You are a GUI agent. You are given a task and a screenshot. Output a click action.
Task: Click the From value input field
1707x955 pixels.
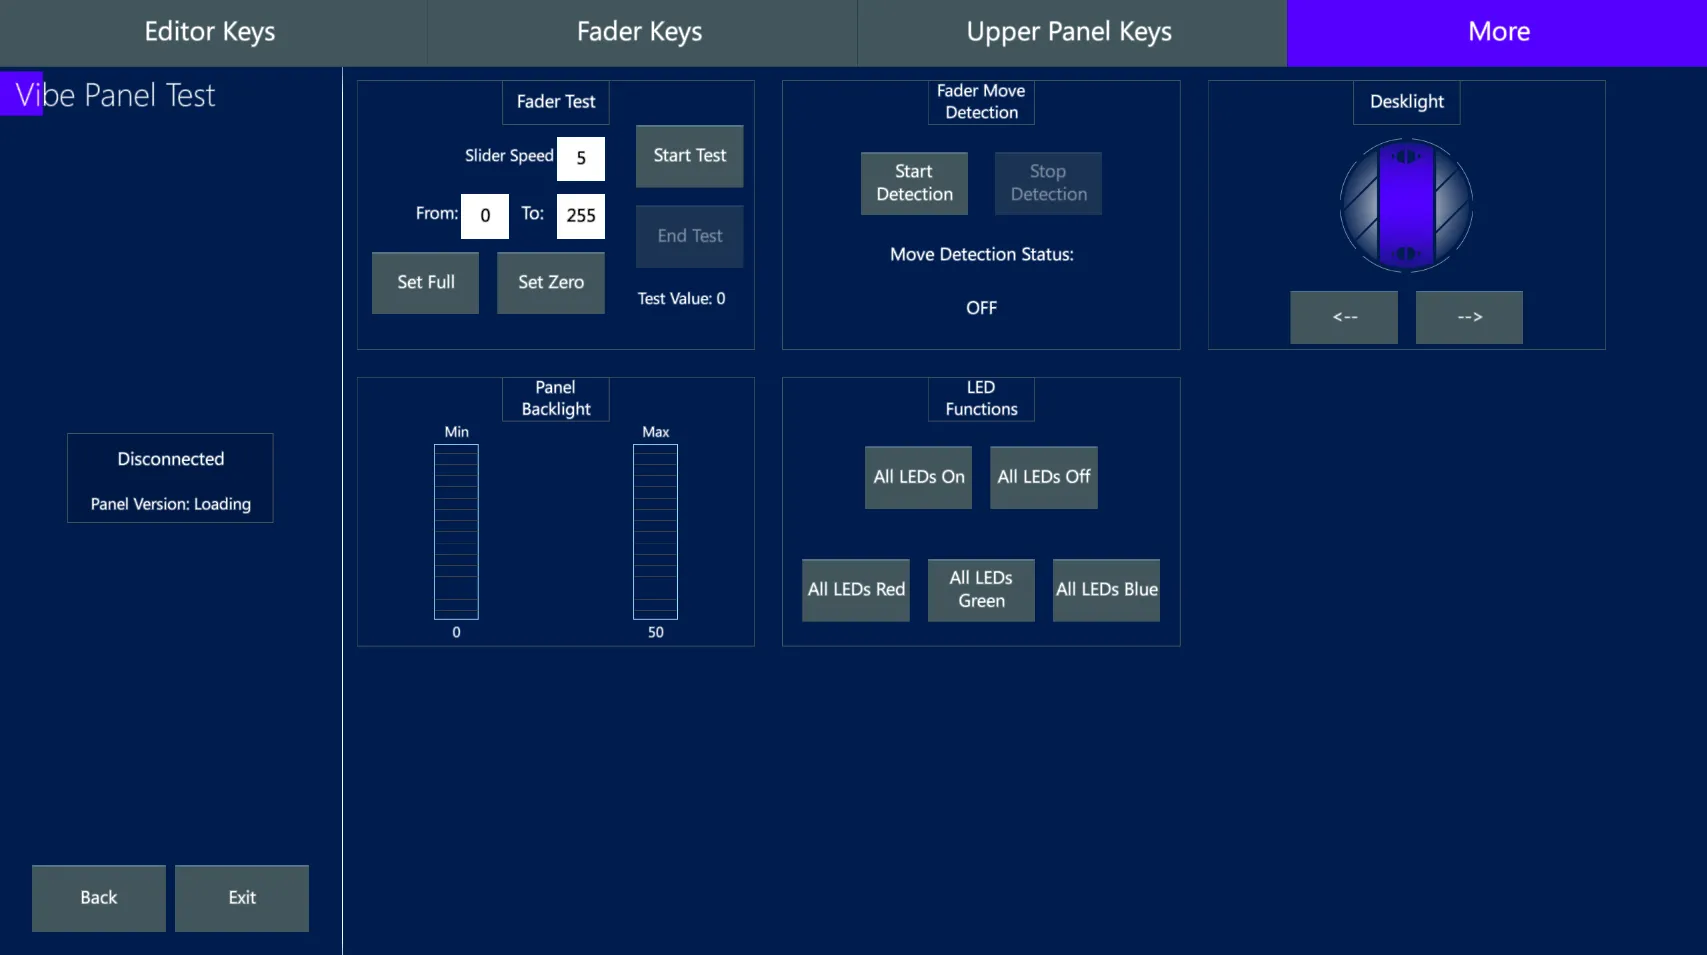pos(485,216)
